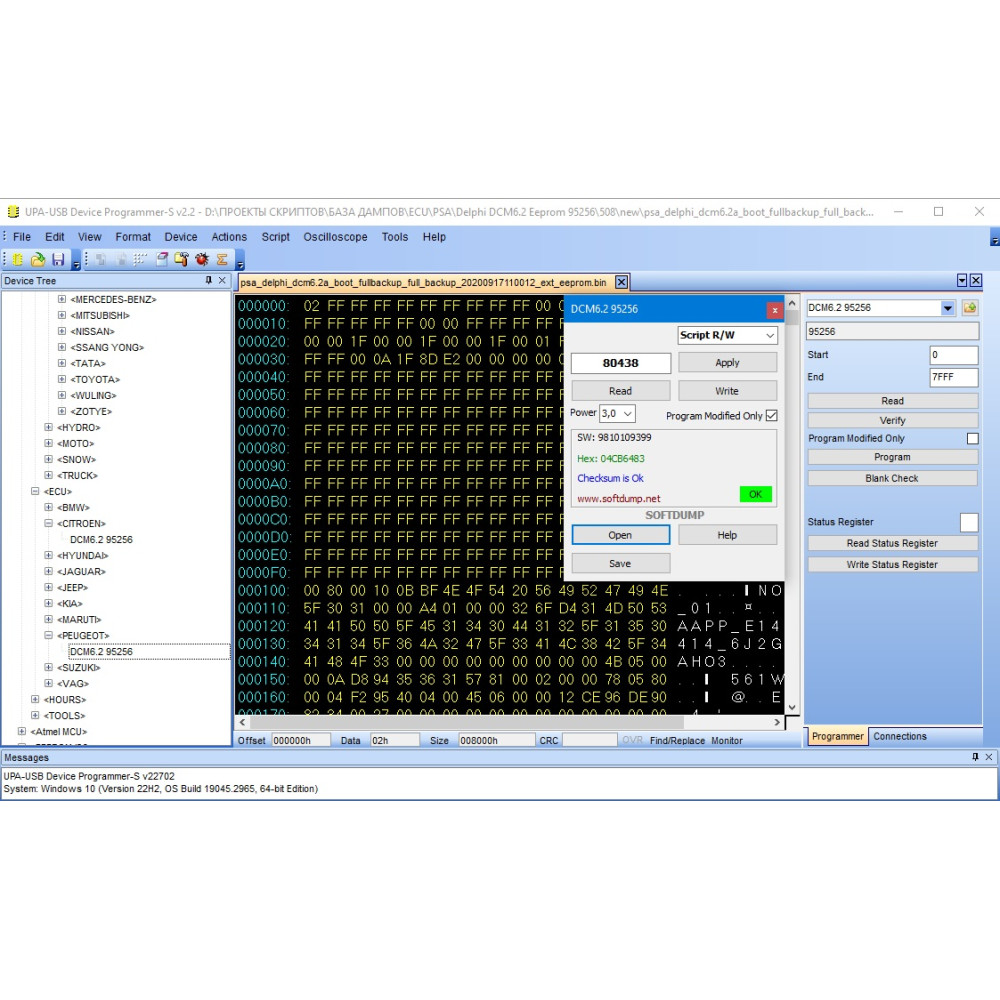Viewport: 1000px width, 1000px height.
Task: Open the Programmer panel dropdown arrow button
Action: [x=962, y=281]
